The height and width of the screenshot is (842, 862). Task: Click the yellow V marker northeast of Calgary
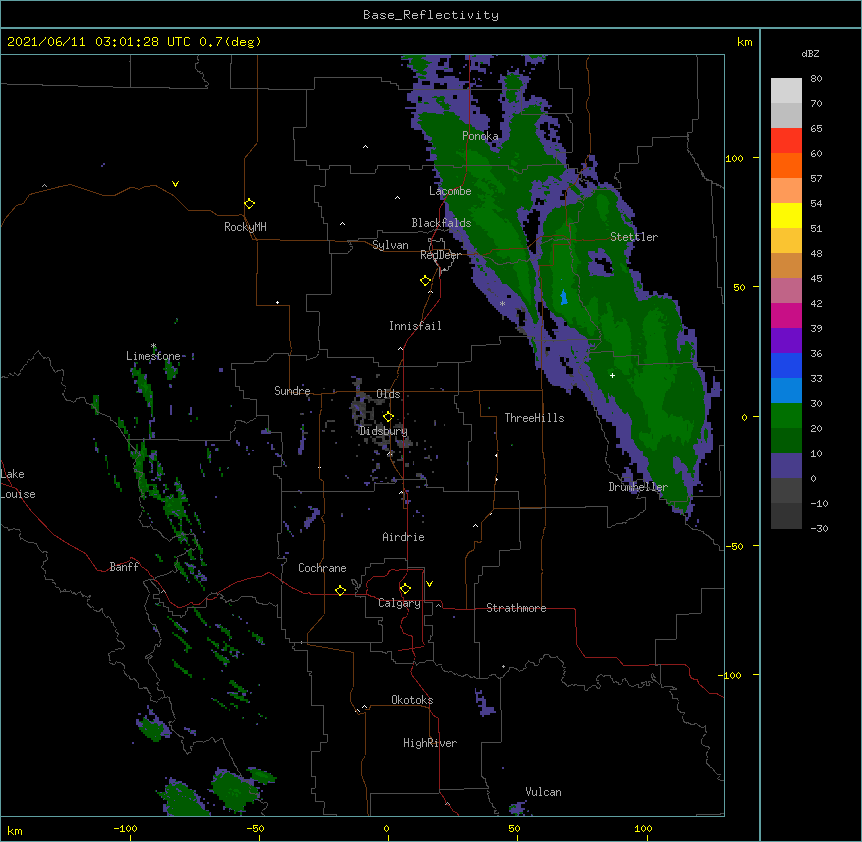[x=429, y=584]
